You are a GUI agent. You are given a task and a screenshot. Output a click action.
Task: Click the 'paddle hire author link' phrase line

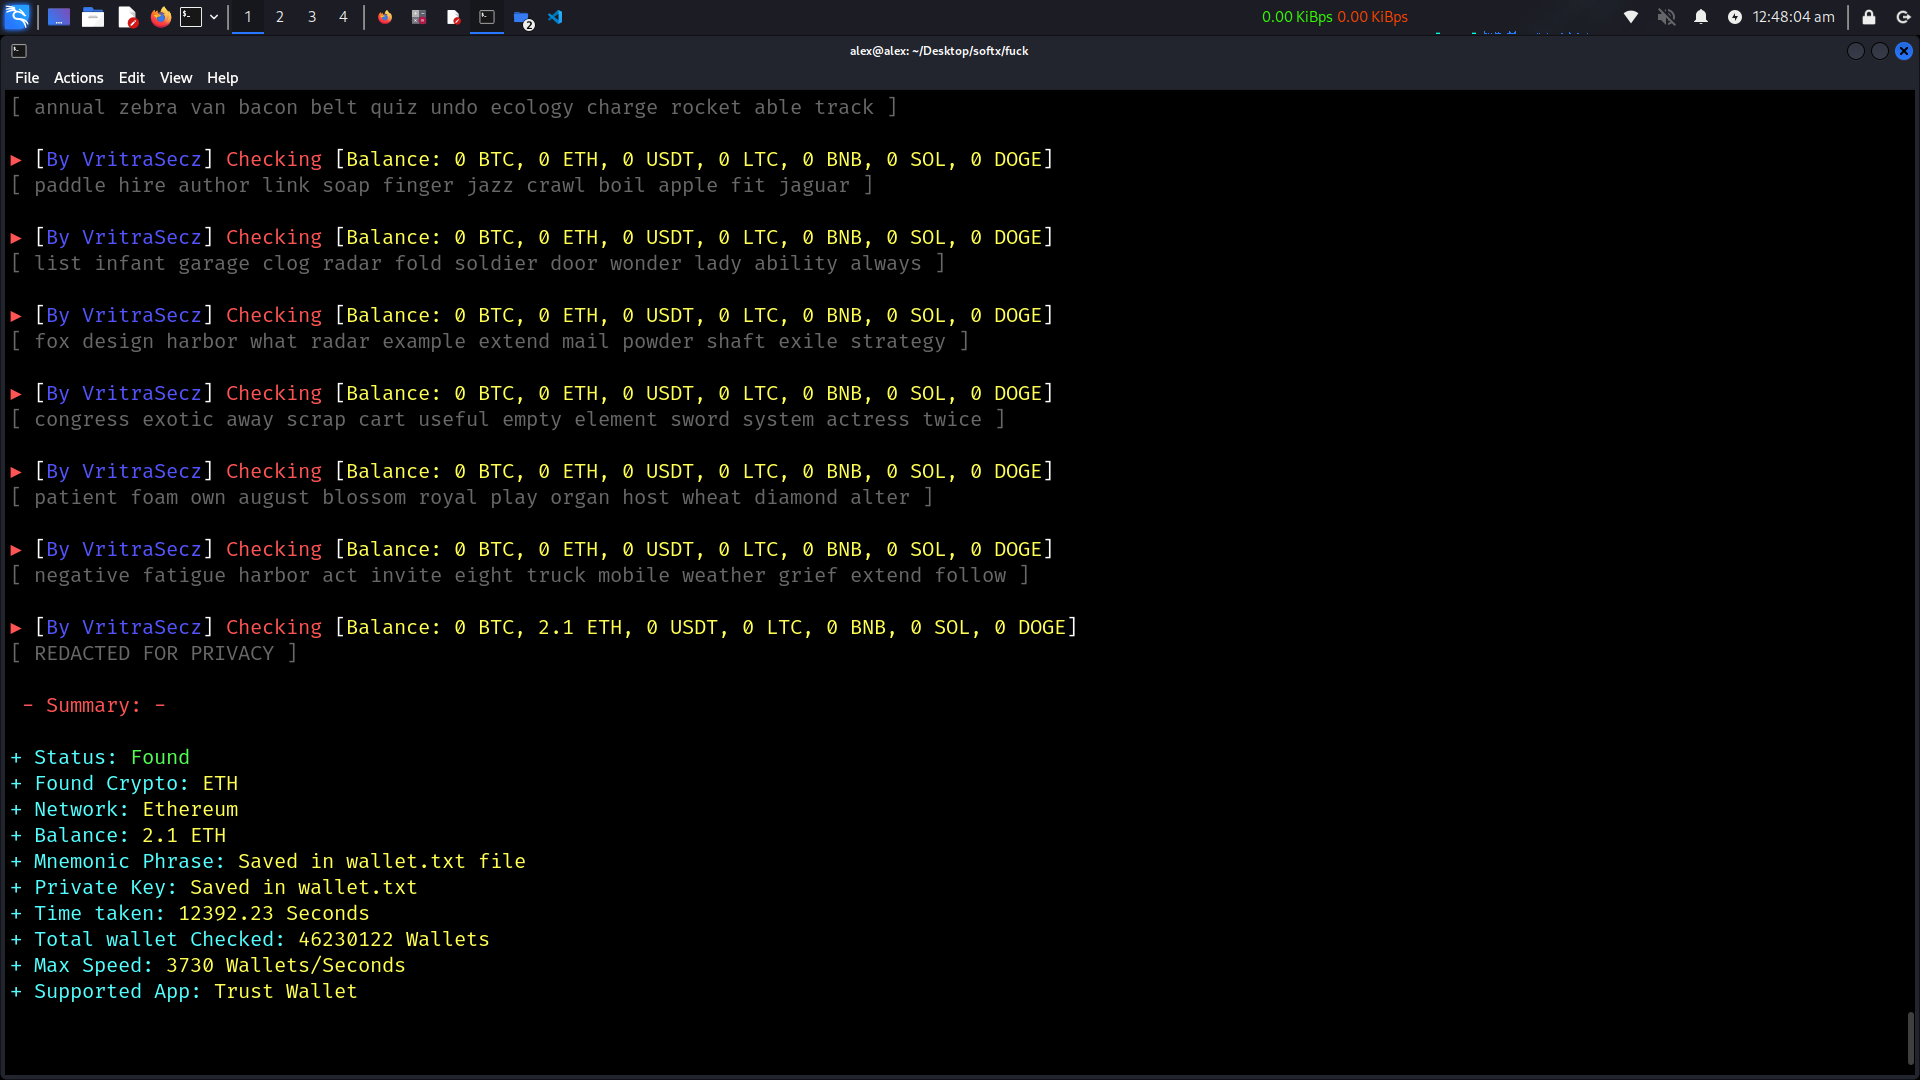tap(442, 186)
